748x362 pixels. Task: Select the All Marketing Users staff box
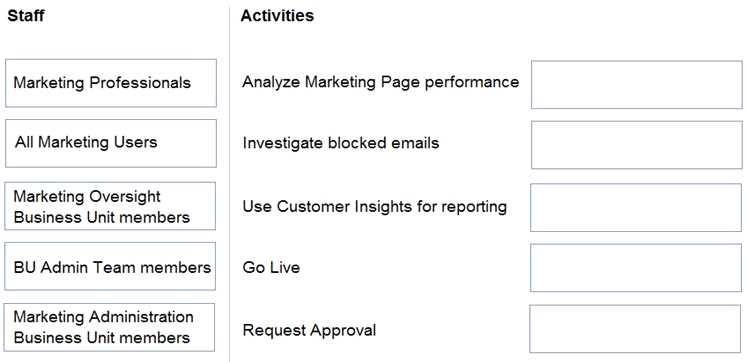pyautogui.click(x=111, y=143)
